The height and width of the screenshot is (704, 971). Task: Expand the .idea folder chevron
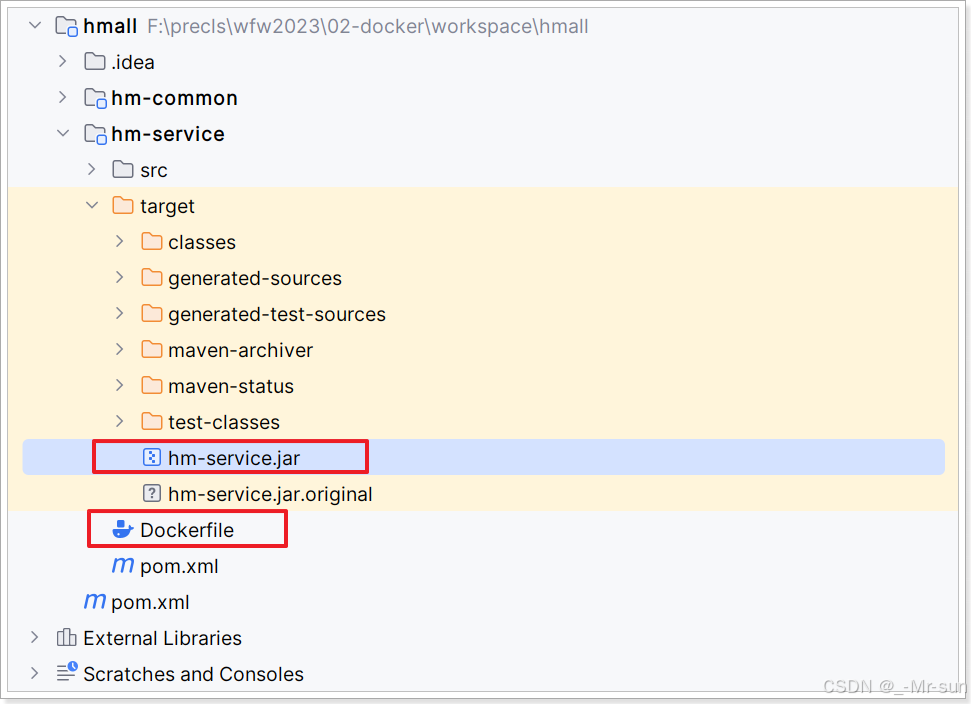[x=63, y=61]
